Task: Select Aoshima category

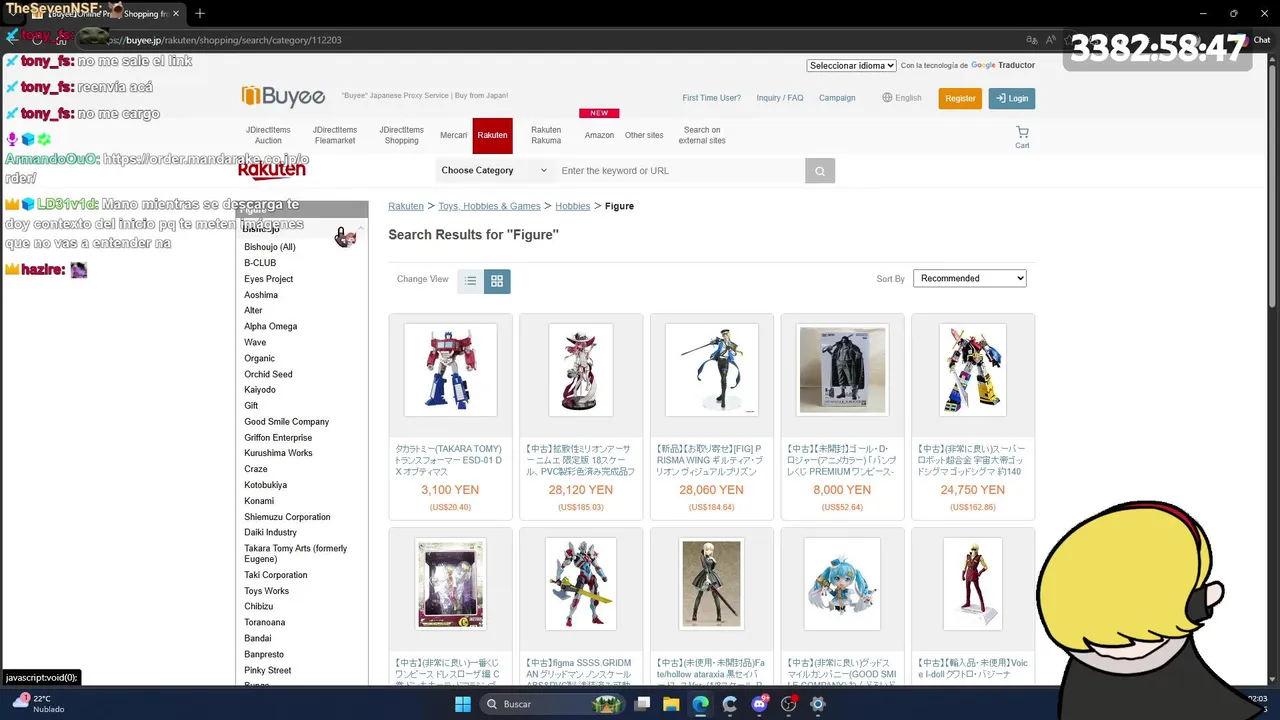Action: [261, 295]
